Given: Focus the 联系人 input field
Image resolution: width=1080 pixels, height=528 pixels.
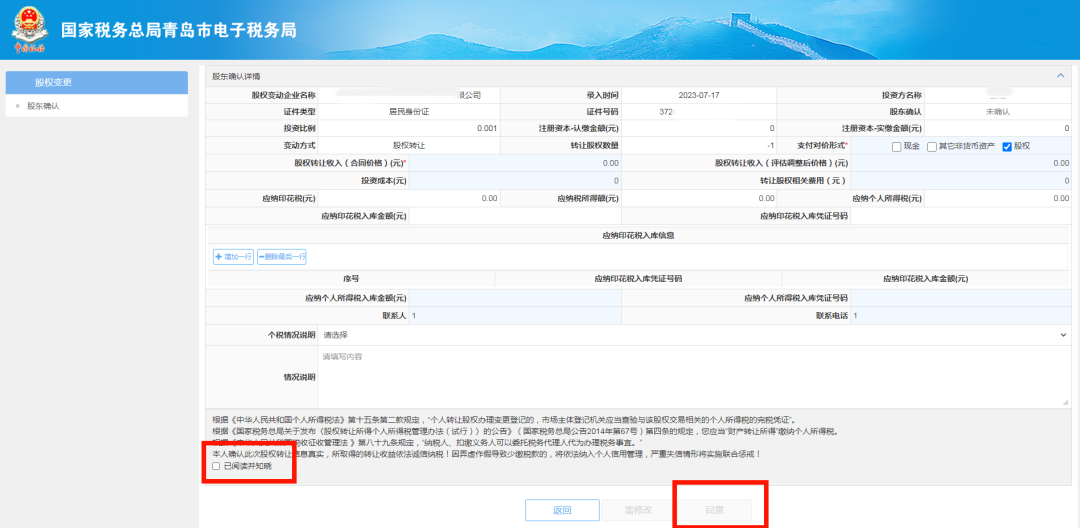Looking at the screenshot, I should point(515,315).
